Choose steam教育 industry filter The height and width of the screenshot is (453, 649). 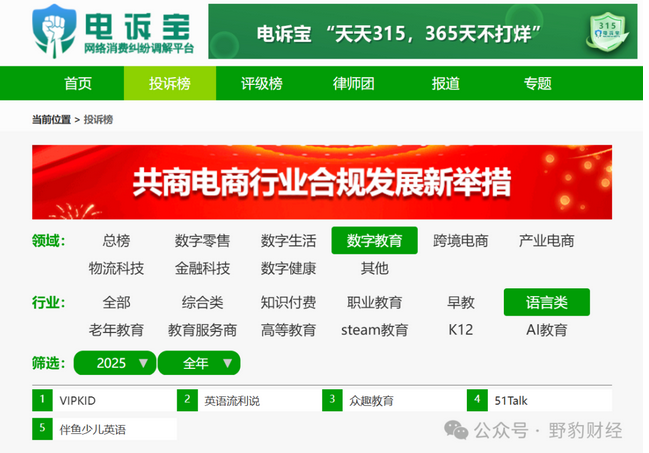pos(375,330)
